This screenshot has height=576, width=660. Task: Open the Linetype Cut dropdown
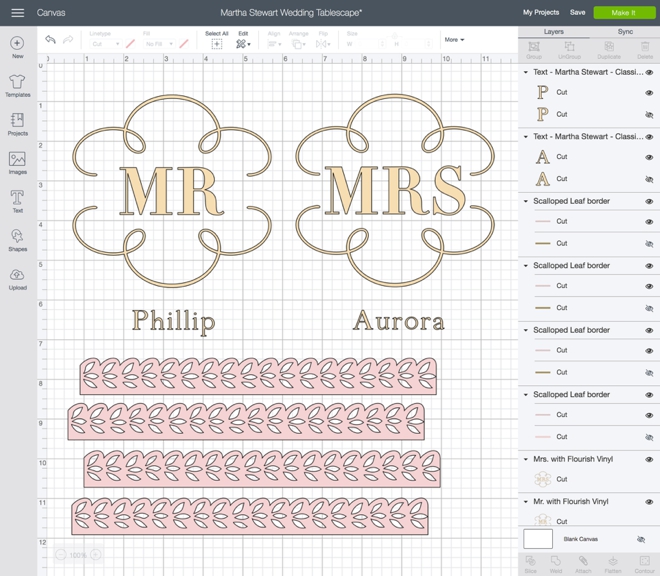[106, 44]
